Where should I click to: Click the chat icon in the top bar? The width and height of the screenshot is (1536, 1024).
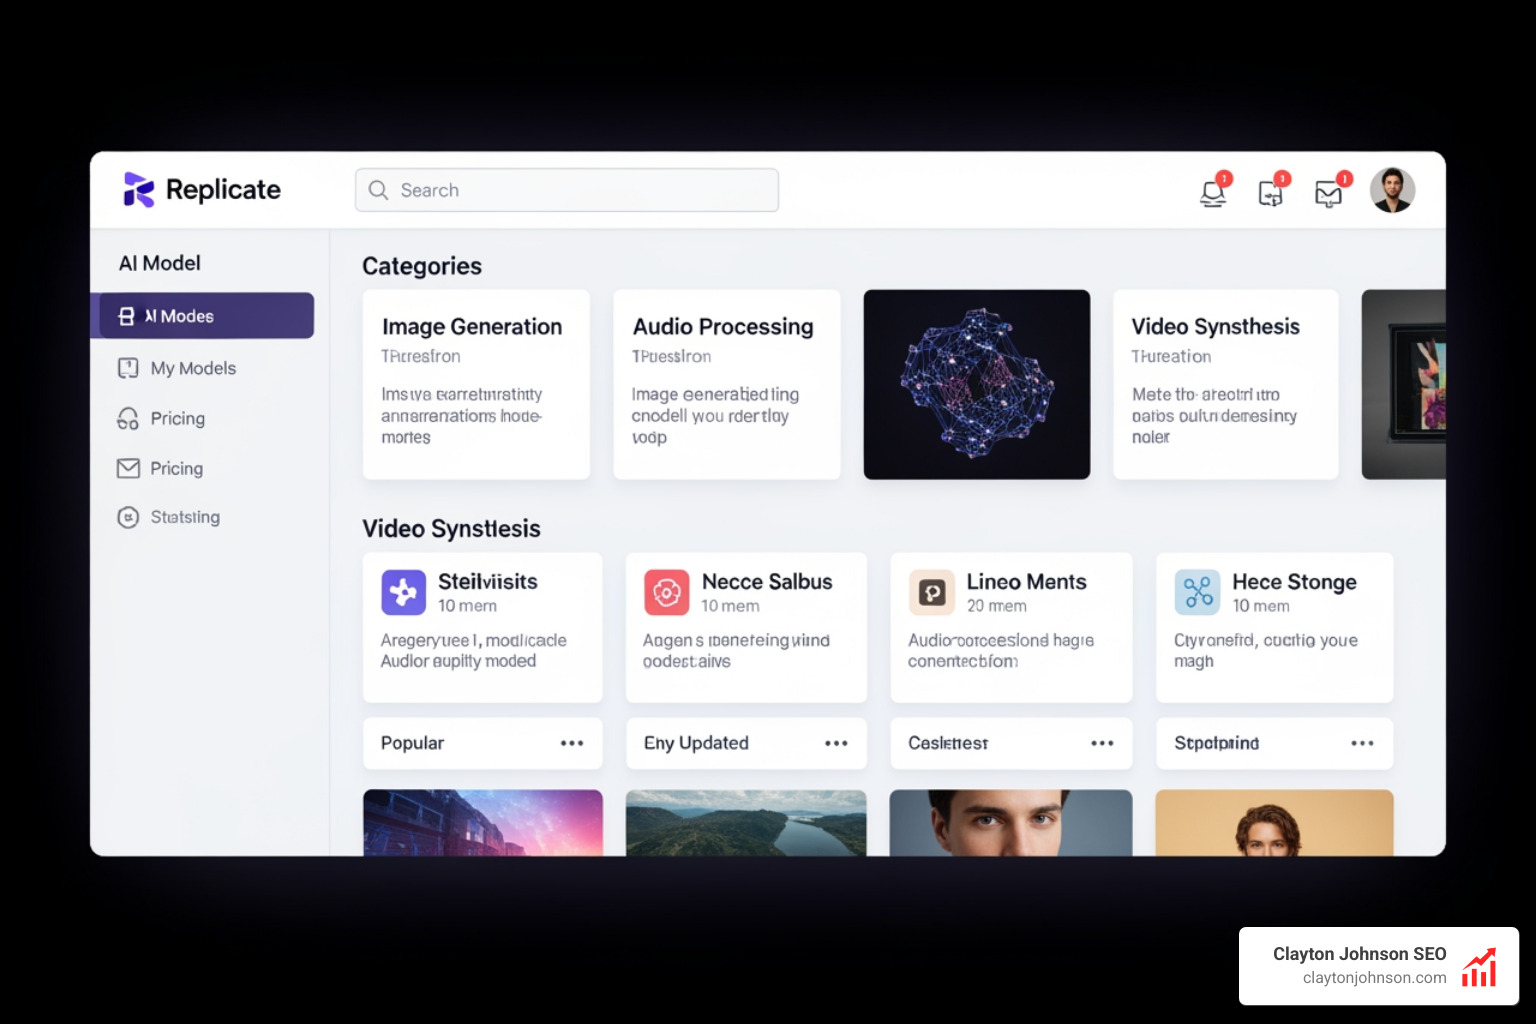1270,193
